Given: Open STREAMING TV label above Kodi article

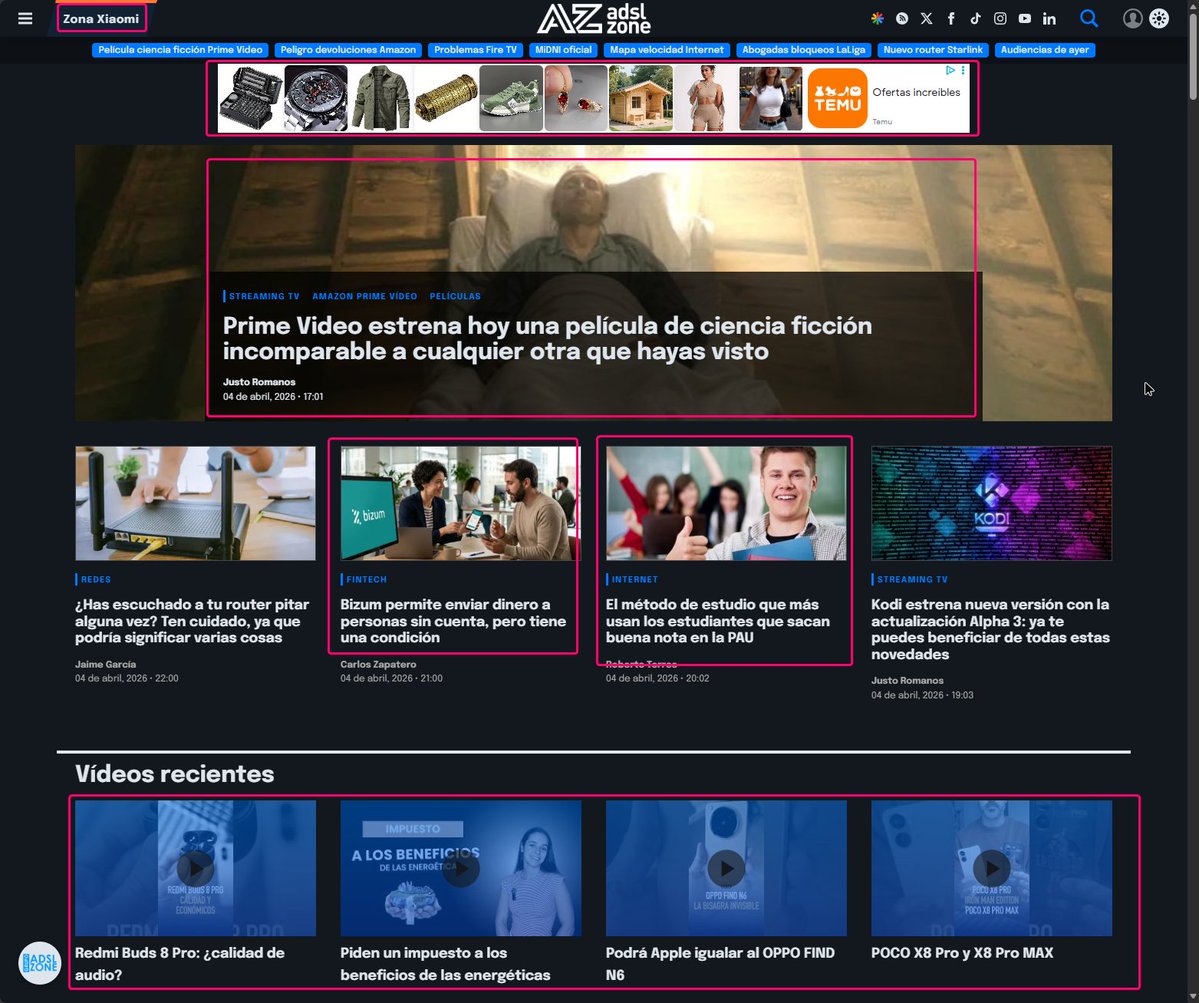Looking at the screenshot, I should point(912,579).
